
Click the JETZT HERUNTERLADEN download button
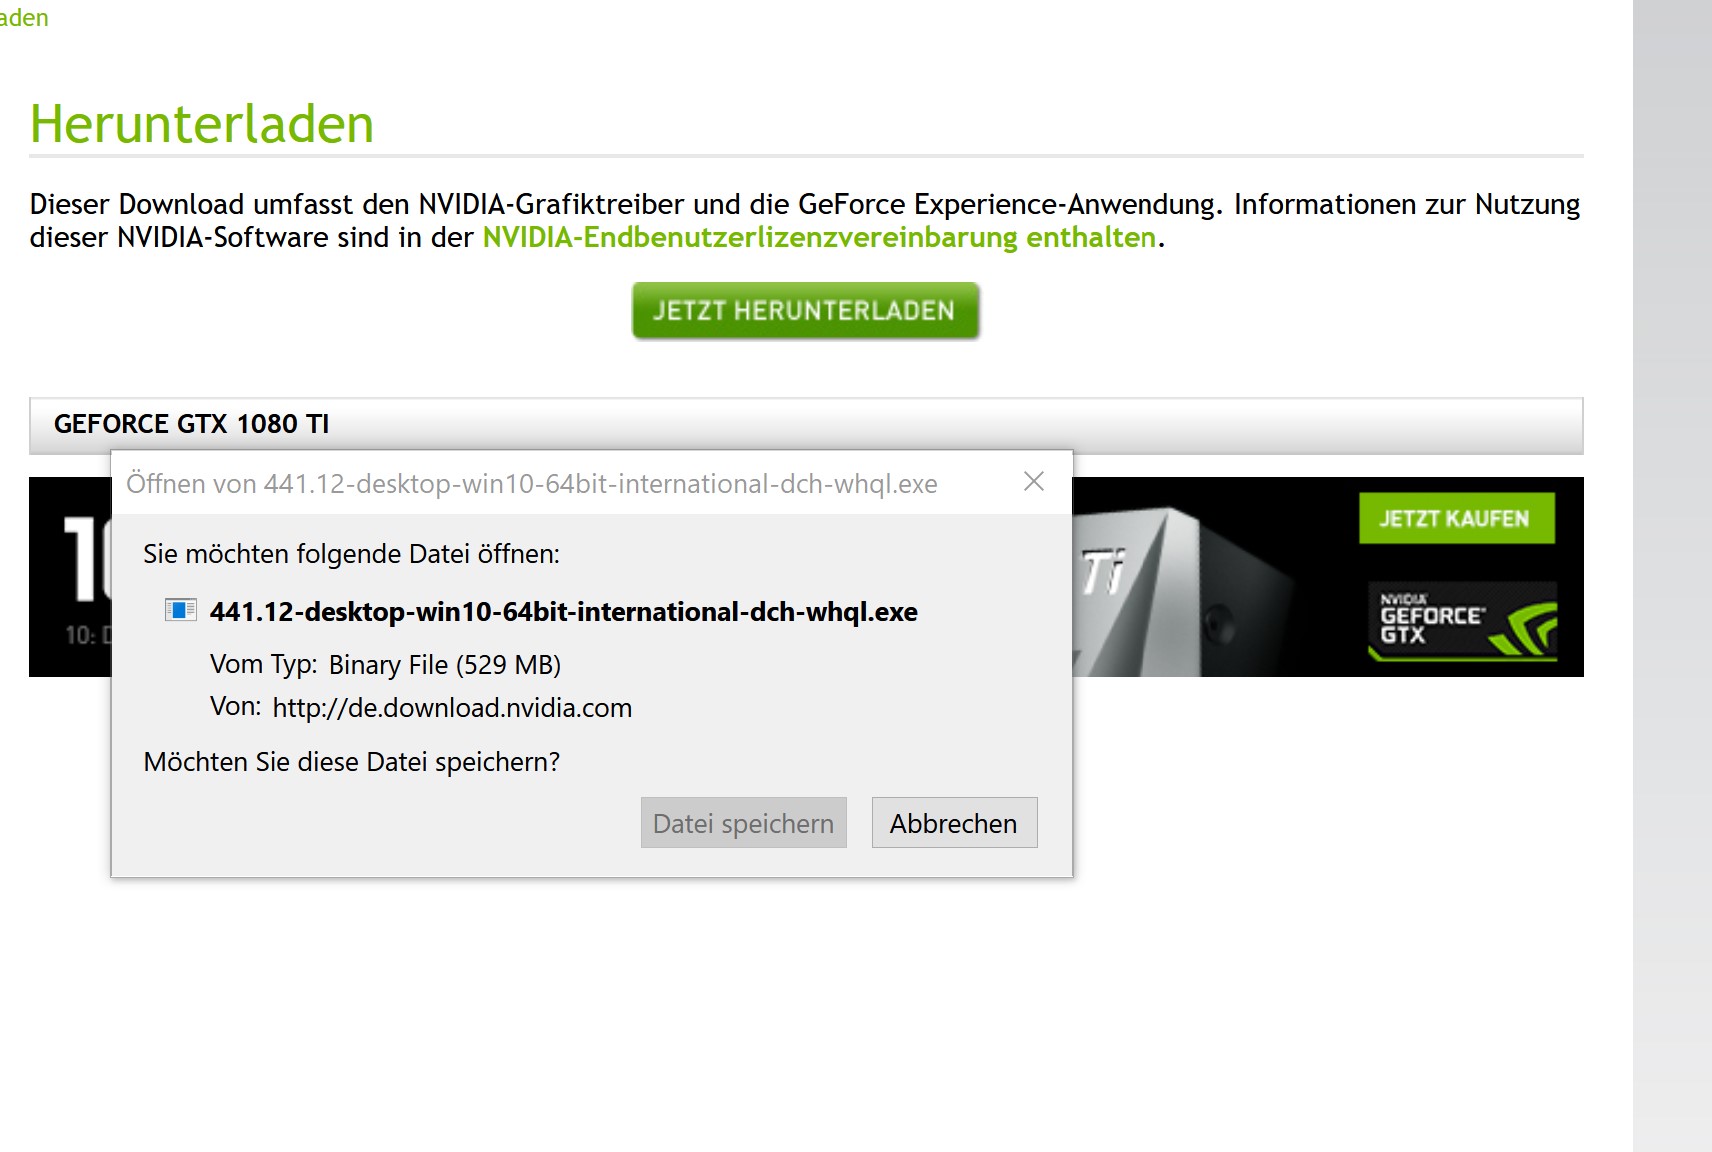[805, 311]
